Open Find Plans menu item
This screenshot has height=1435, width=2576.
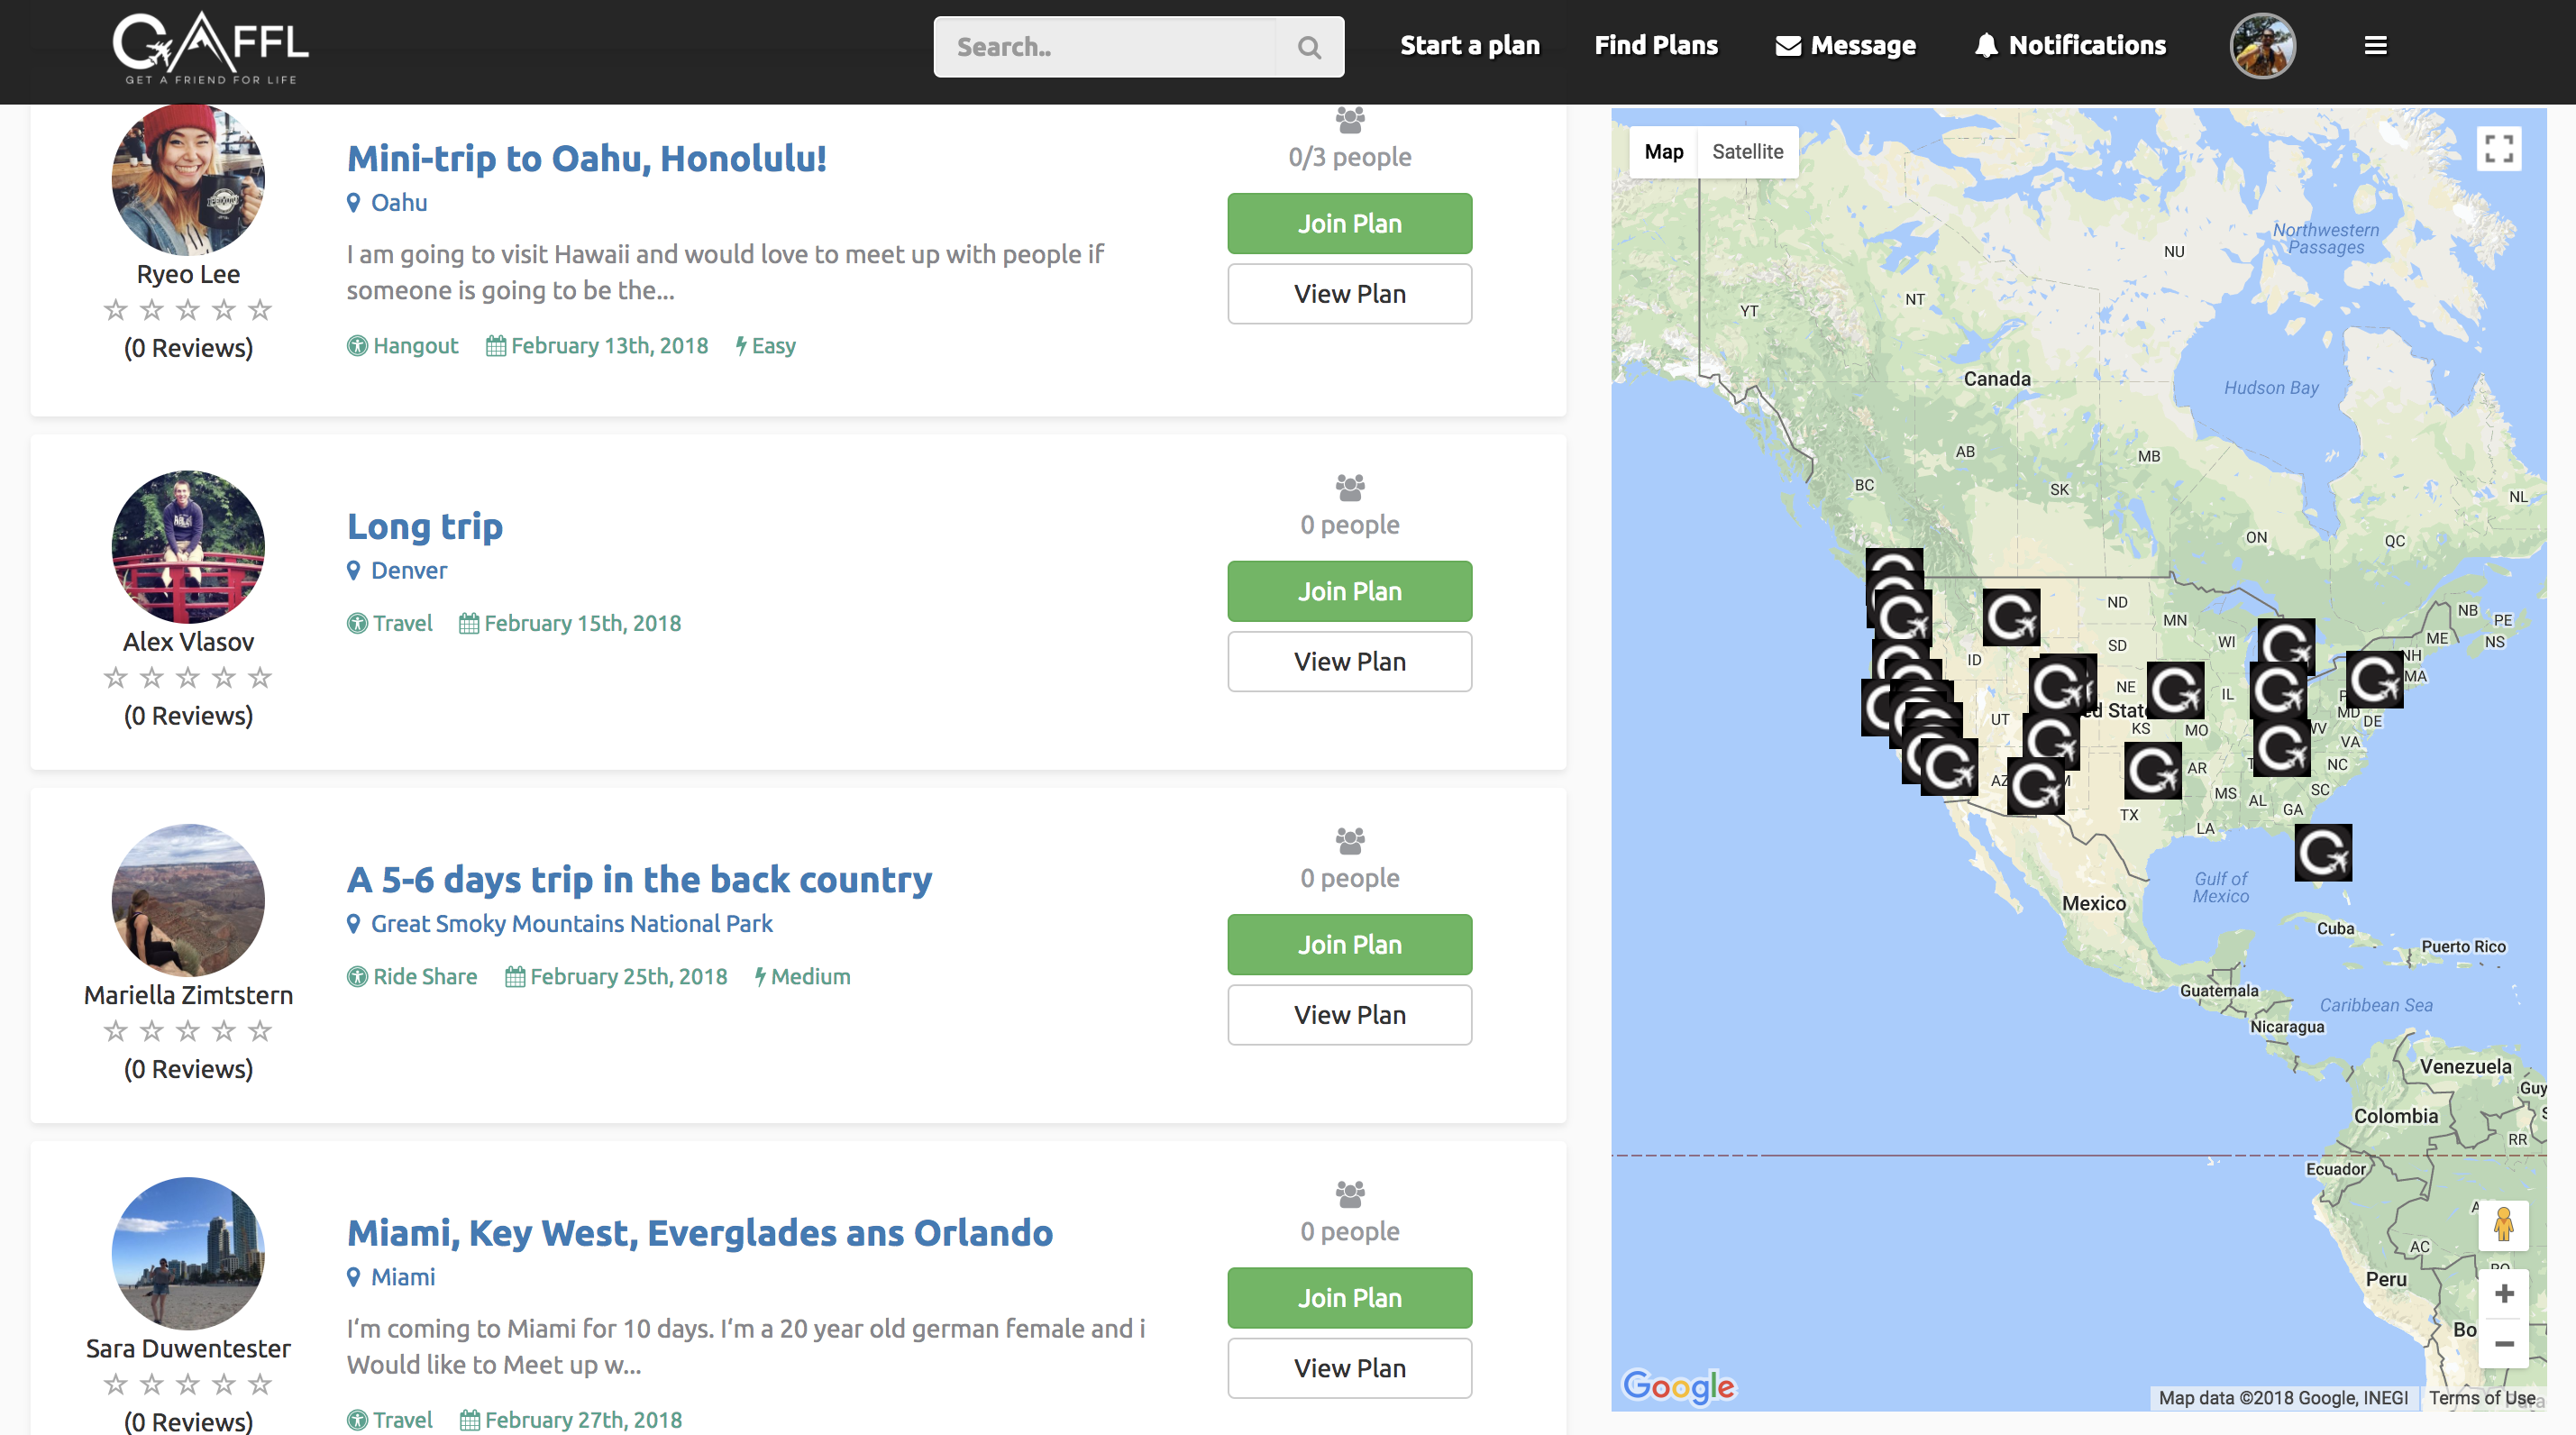click(1655, 46)
